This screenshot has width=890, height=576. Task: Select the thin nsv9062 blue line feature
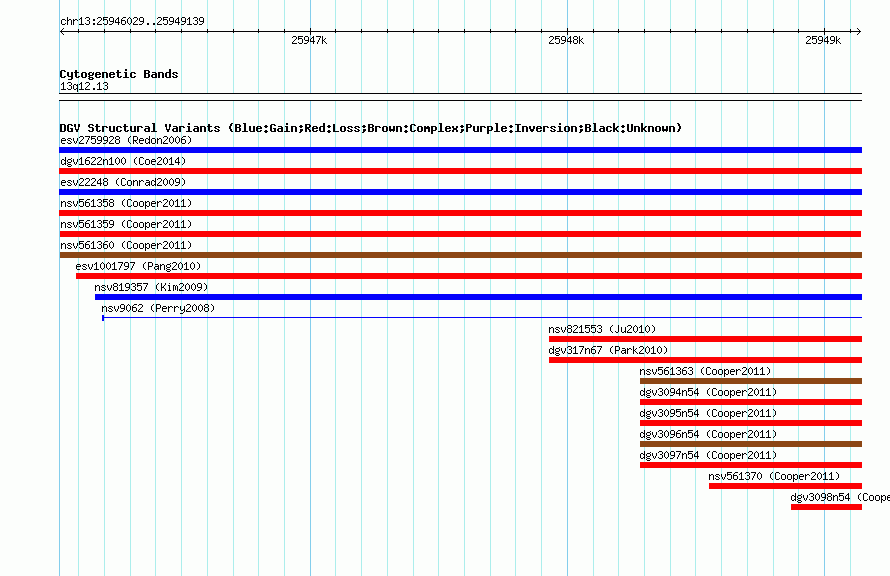tap(482, 318)
